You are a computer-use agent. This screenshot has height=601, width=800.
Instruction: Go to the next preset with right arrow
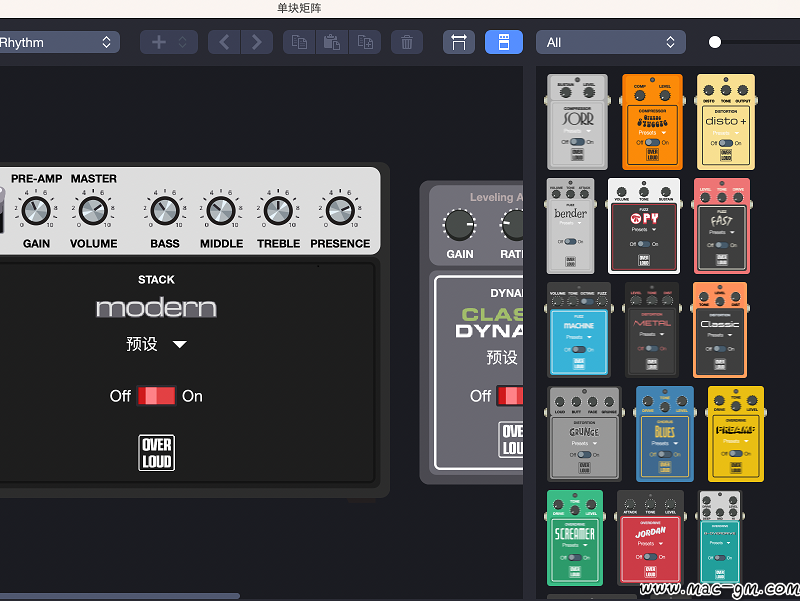coord(257,42)
